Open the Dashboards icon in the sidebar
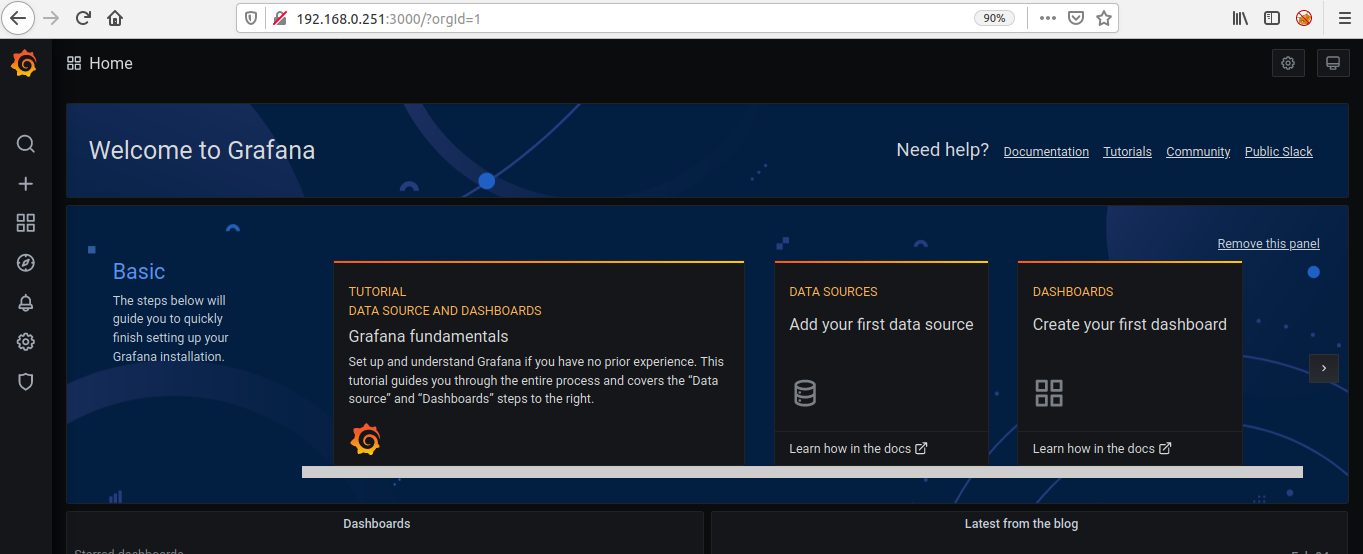 (26, 223)
